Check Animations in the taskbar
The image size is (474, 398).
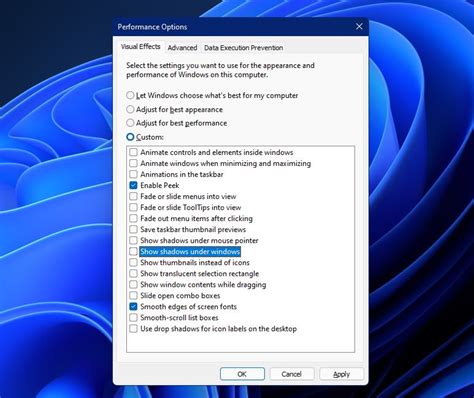133,174
